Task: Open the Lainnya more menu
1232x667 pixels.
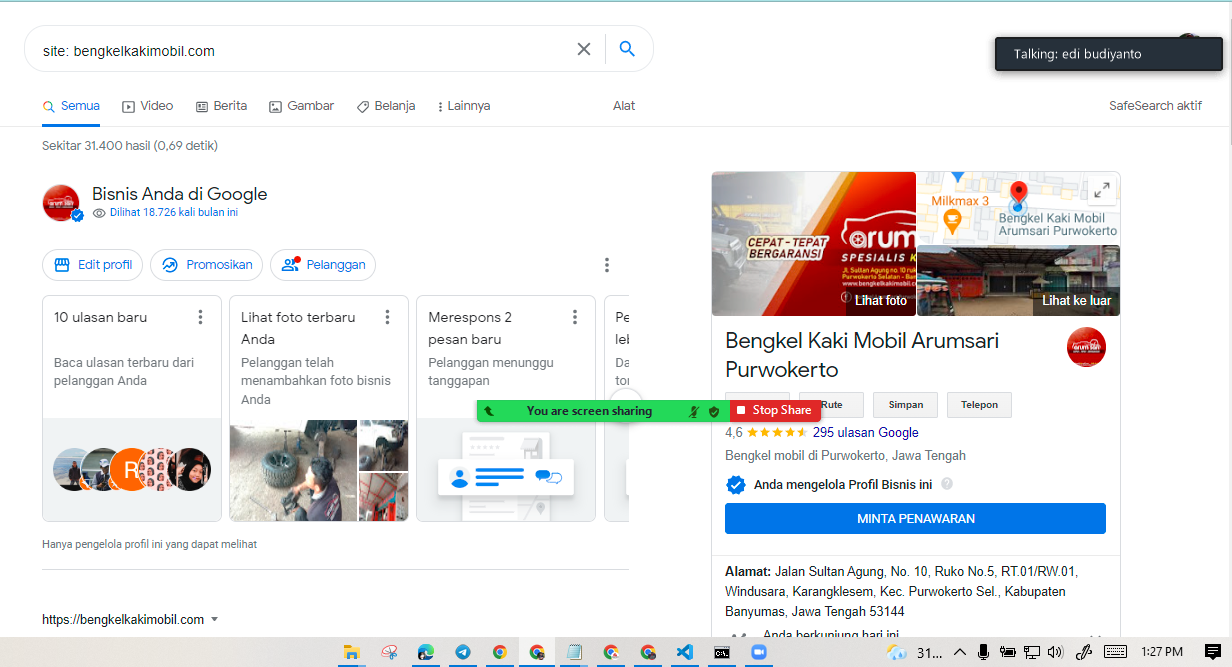Action: (463, 106)
